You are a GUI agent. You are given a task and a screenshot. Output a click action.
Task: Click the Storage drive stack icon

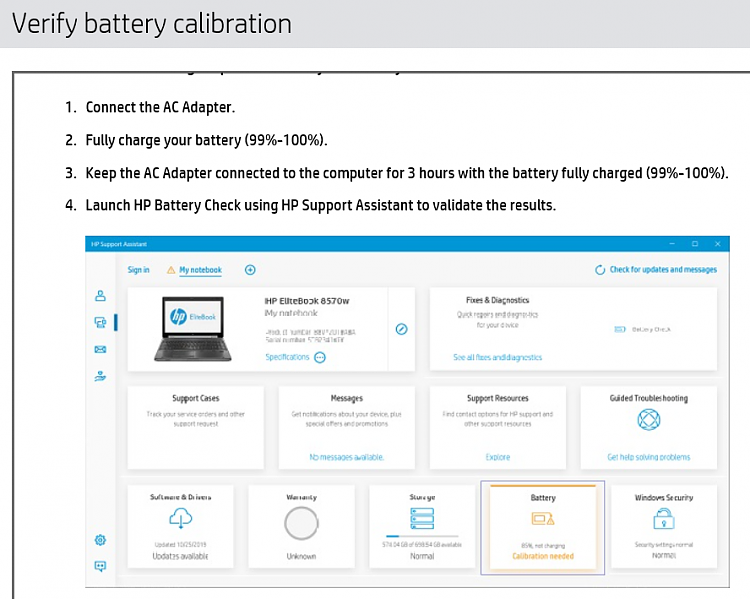coord(422,519)
